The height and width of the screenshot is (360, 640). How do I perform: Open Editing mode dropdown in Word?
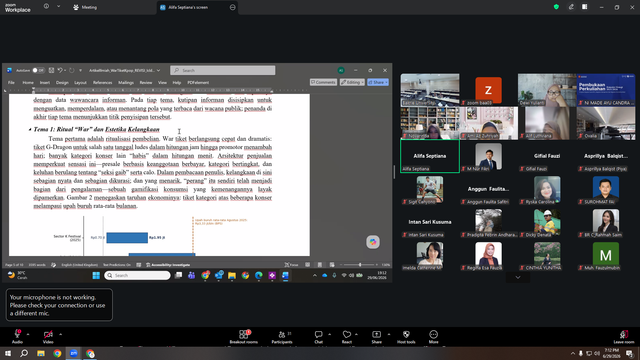(352, 82)
